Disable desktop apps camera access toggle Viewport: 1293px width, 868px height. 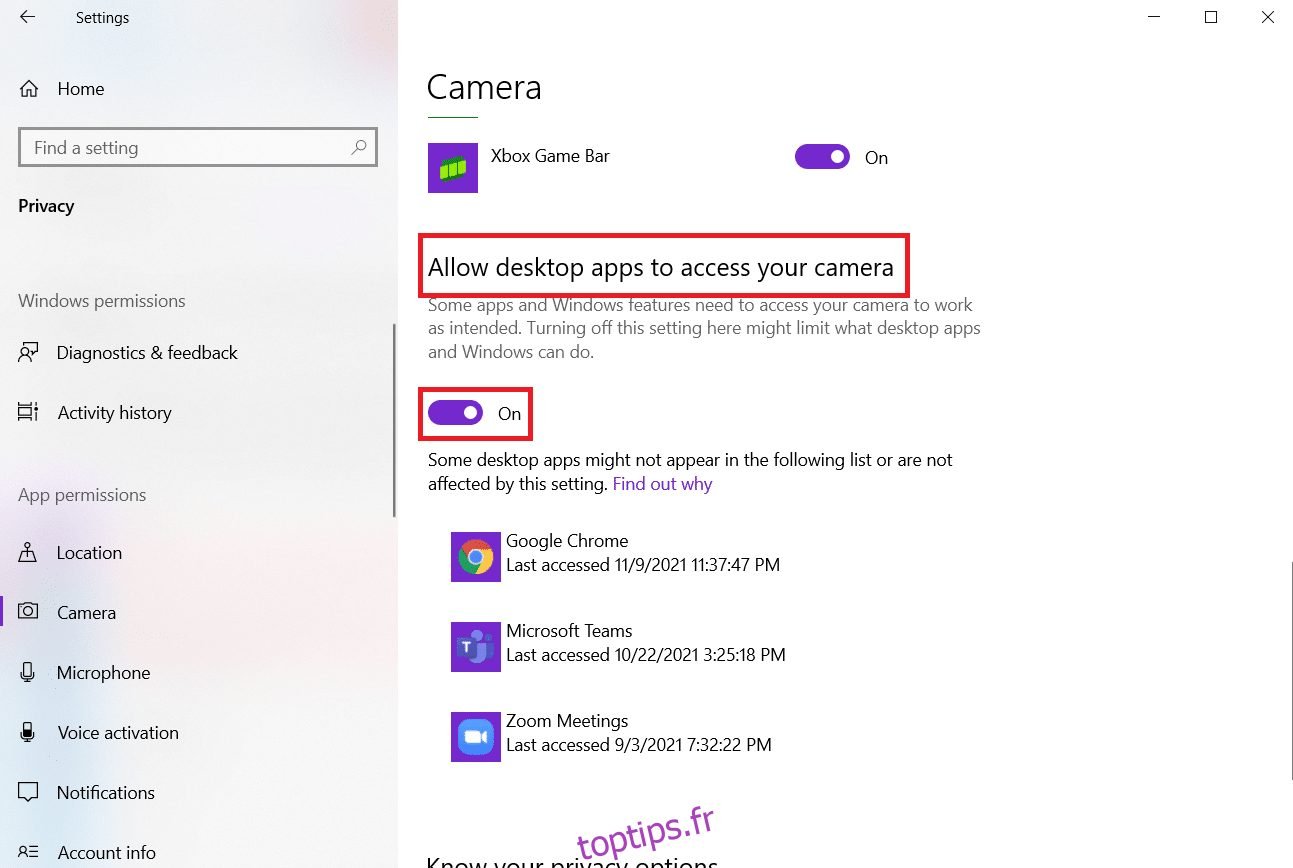pos(455,413)
